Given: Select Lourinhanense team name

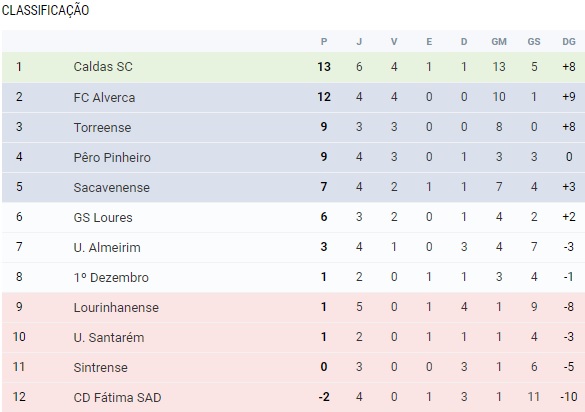Looking at the screenshot, I should [116, 308].
